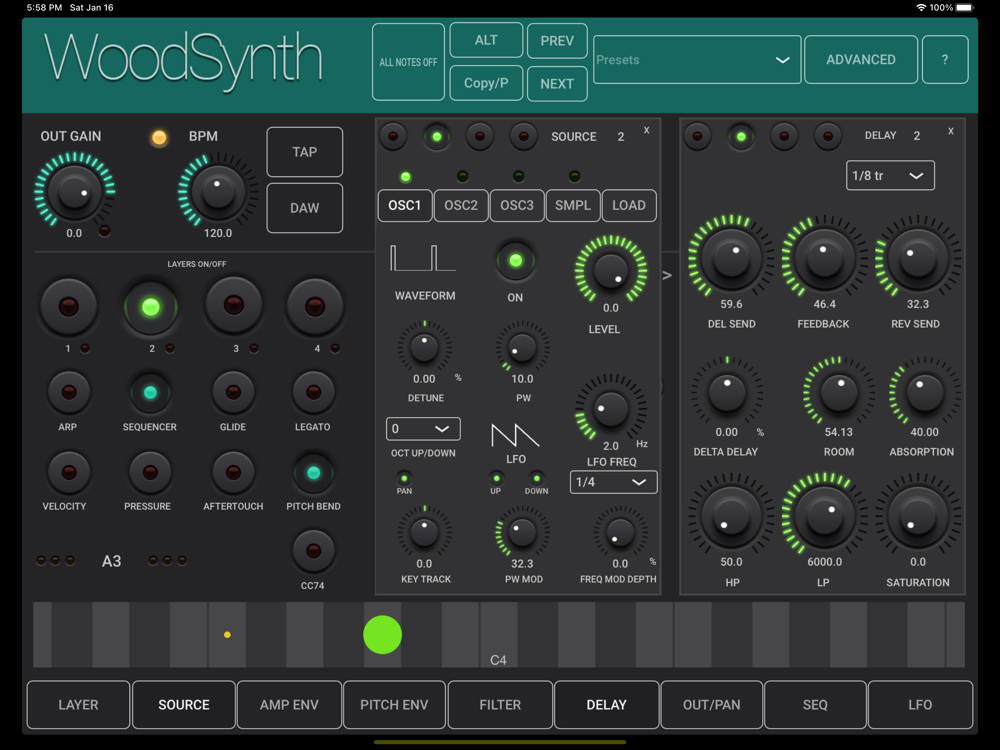
Task: Click the DAW sync button
Action: 304,208
